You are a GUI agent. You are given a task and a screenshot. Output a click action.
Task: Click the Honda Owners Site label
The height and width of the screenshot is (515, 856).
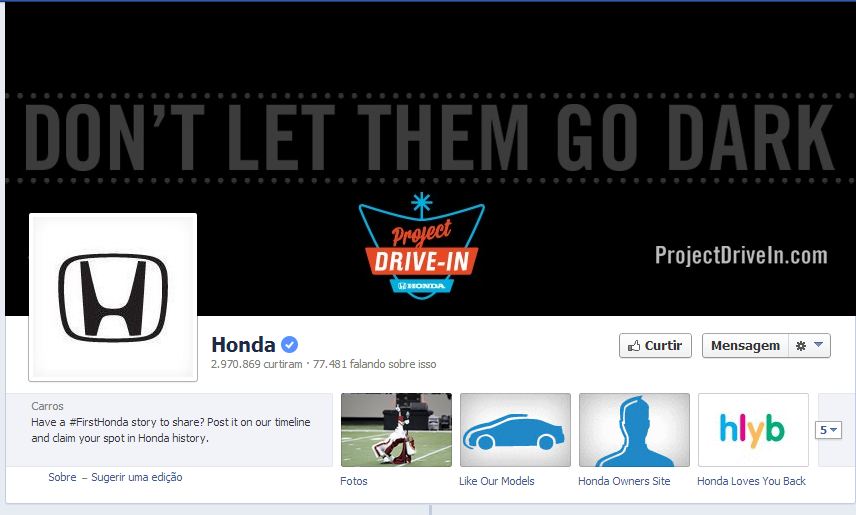click(624, 481)
